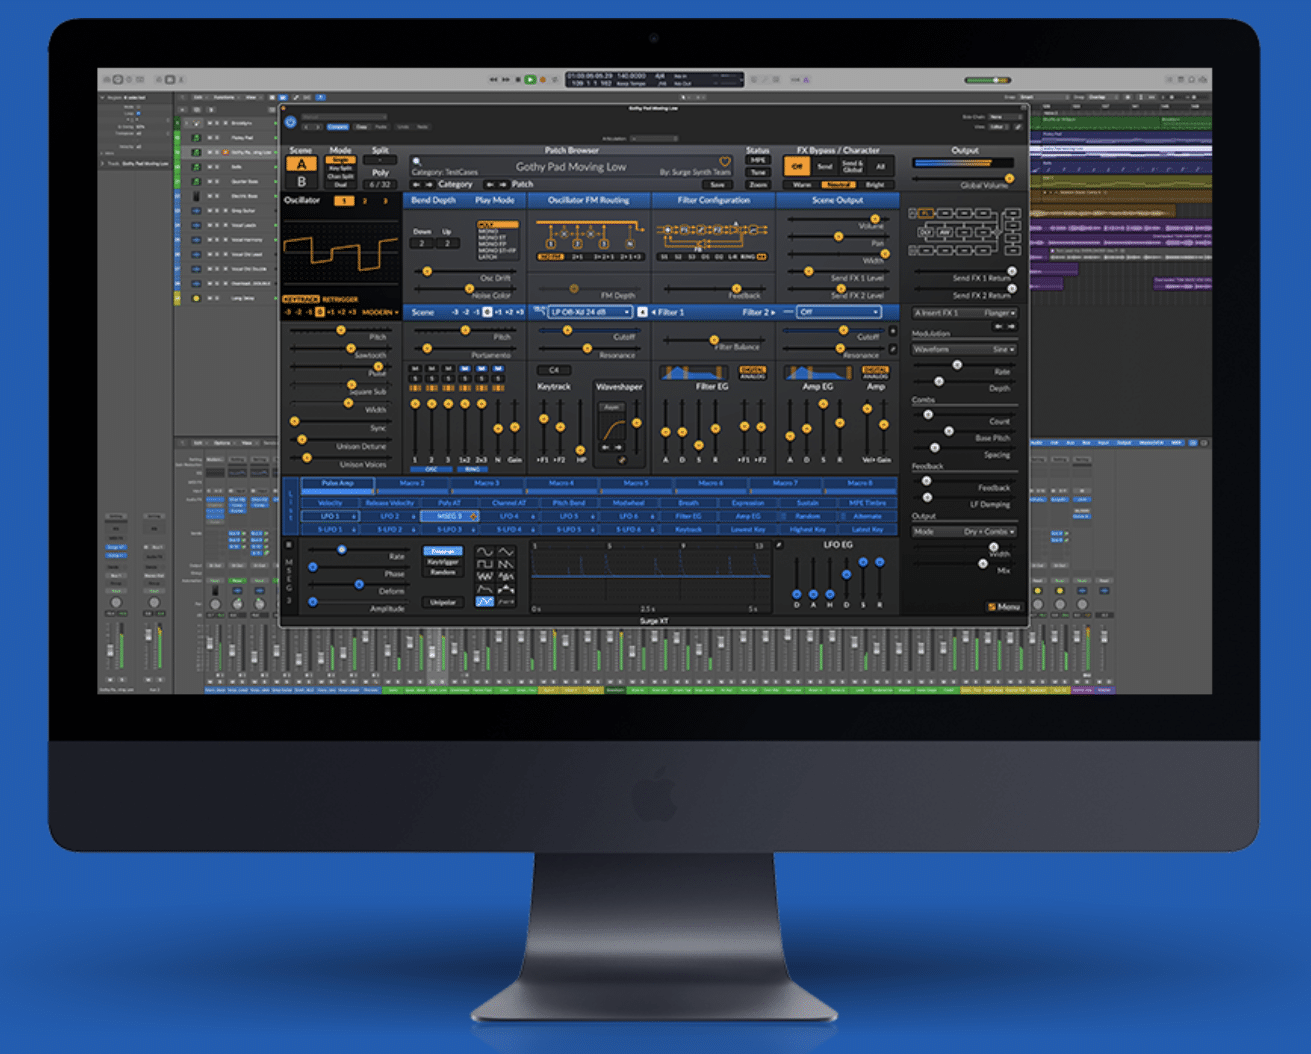Viewport: 1311px width, 1054px height.
Task: Open S-LFO 2 modulator menu arrow
Action: (x=413, y=530)
